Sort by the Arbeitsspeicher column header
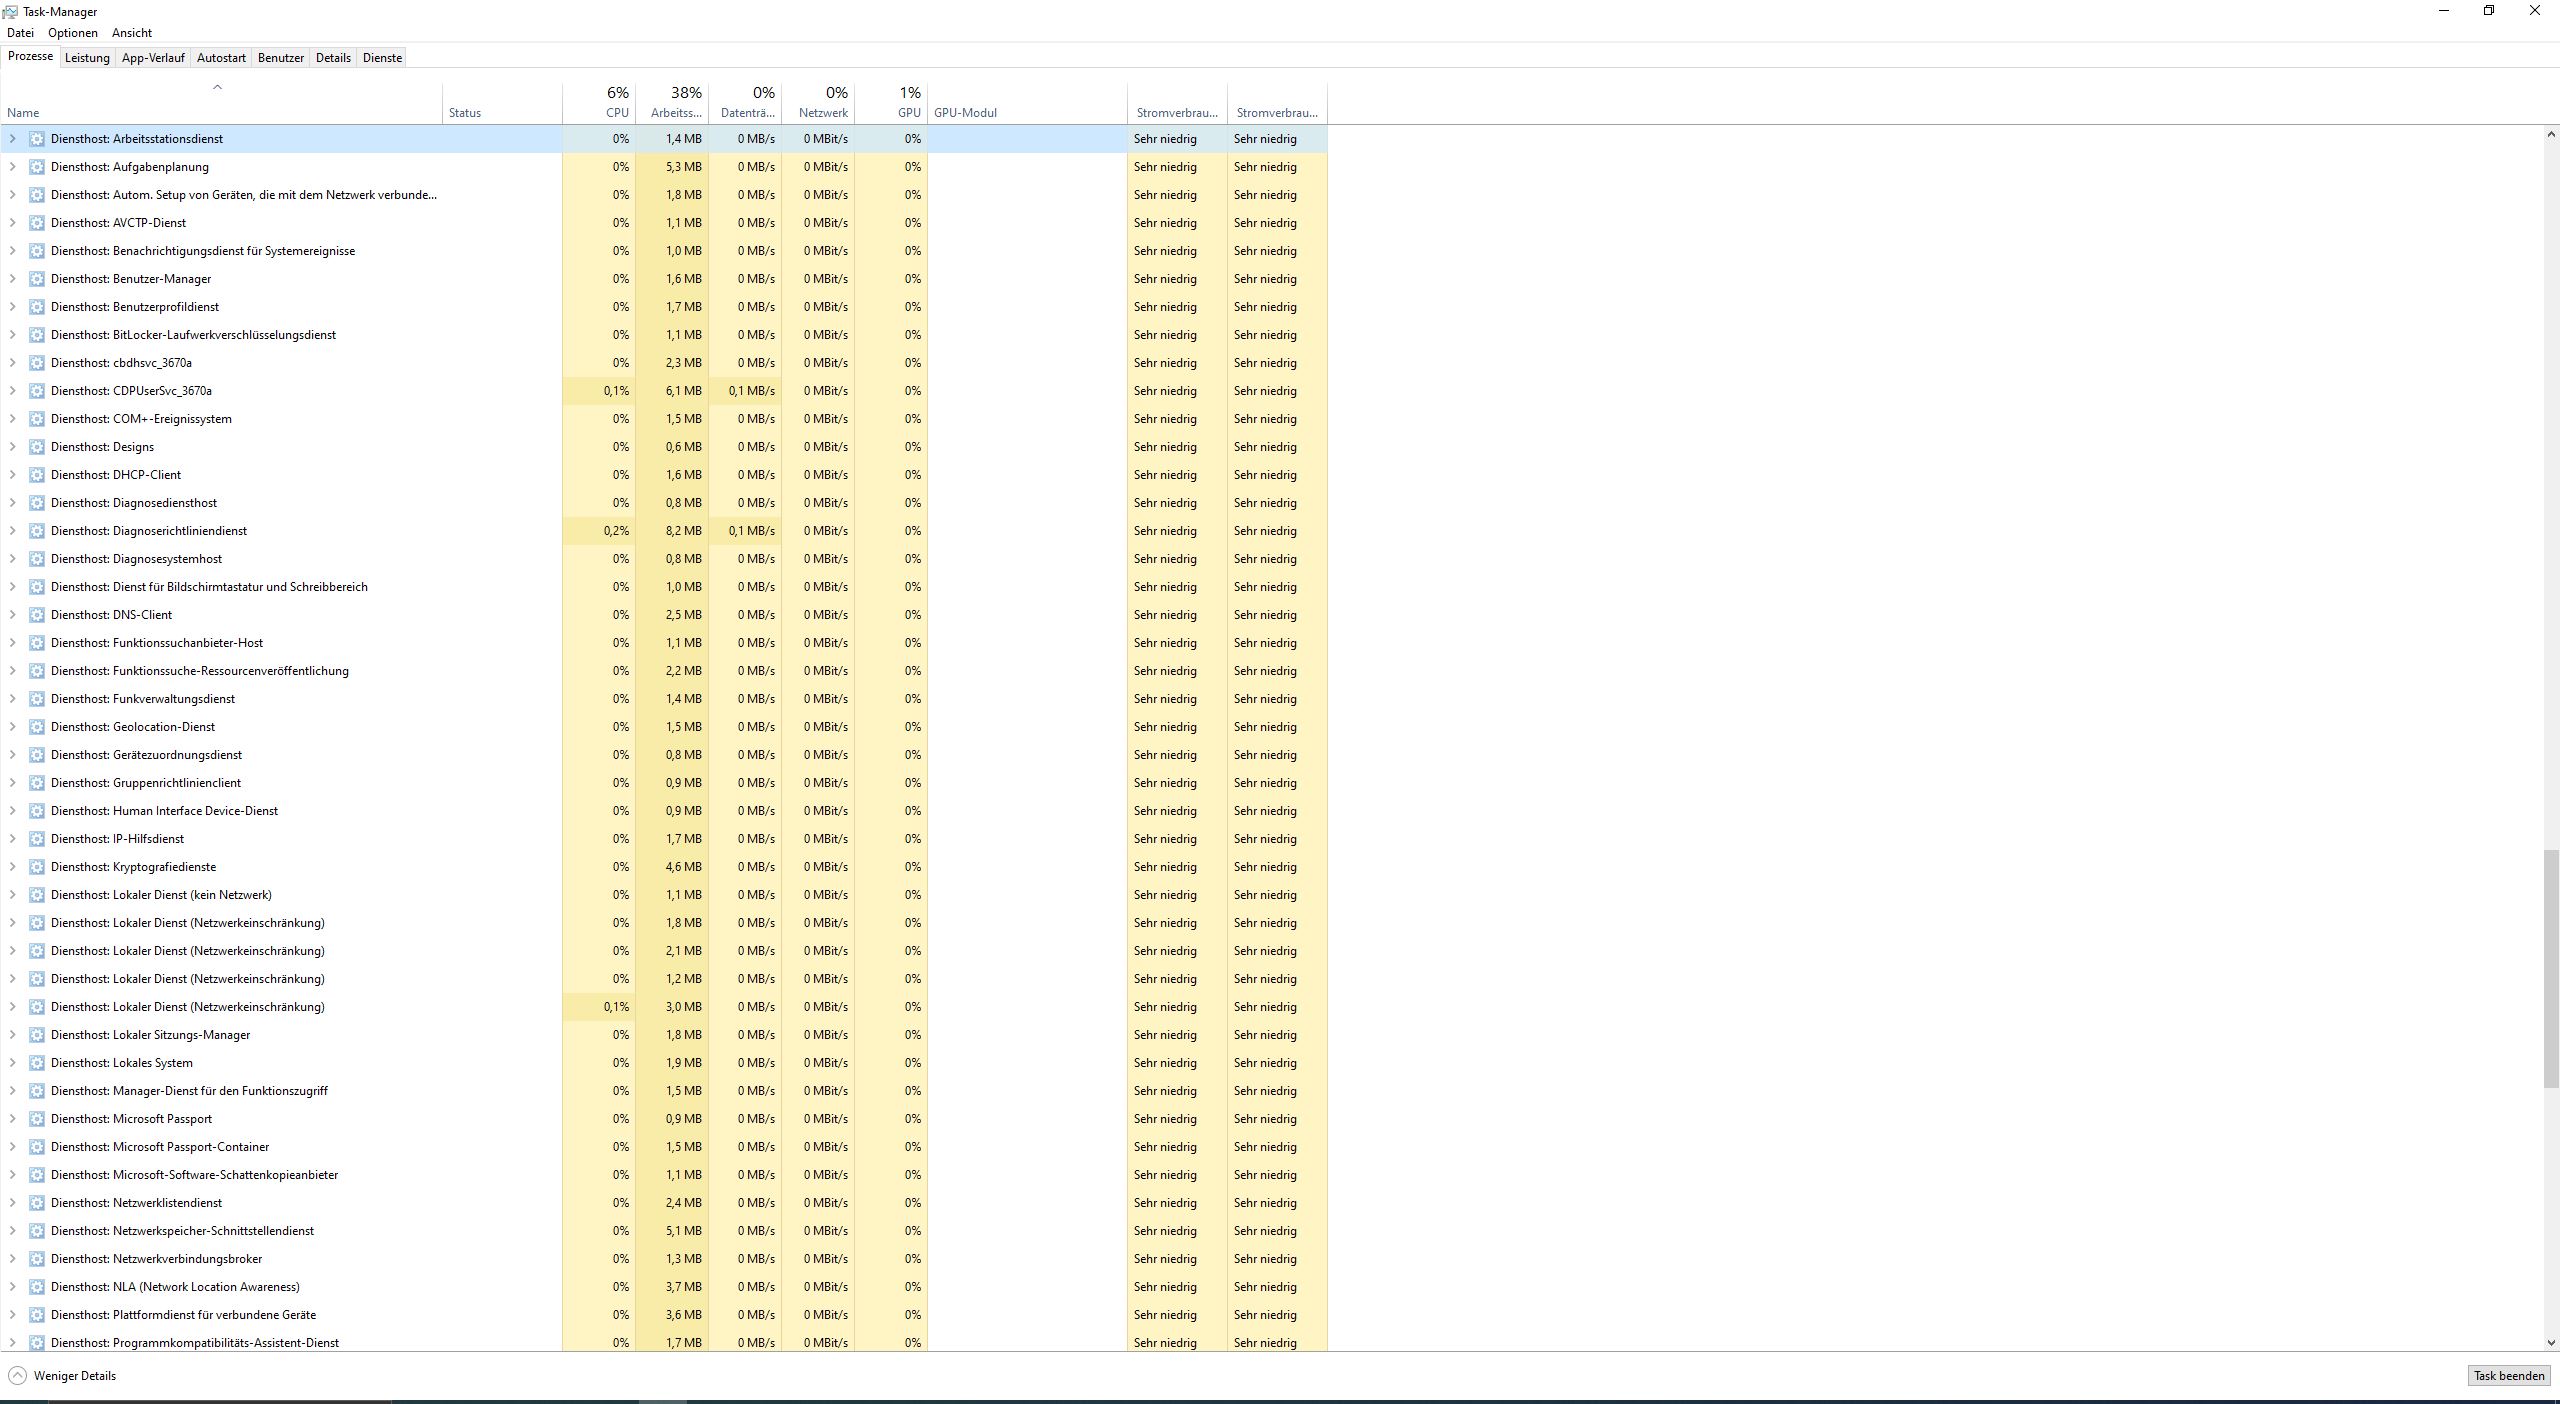2560x1404 pixels. coord(676,113)
